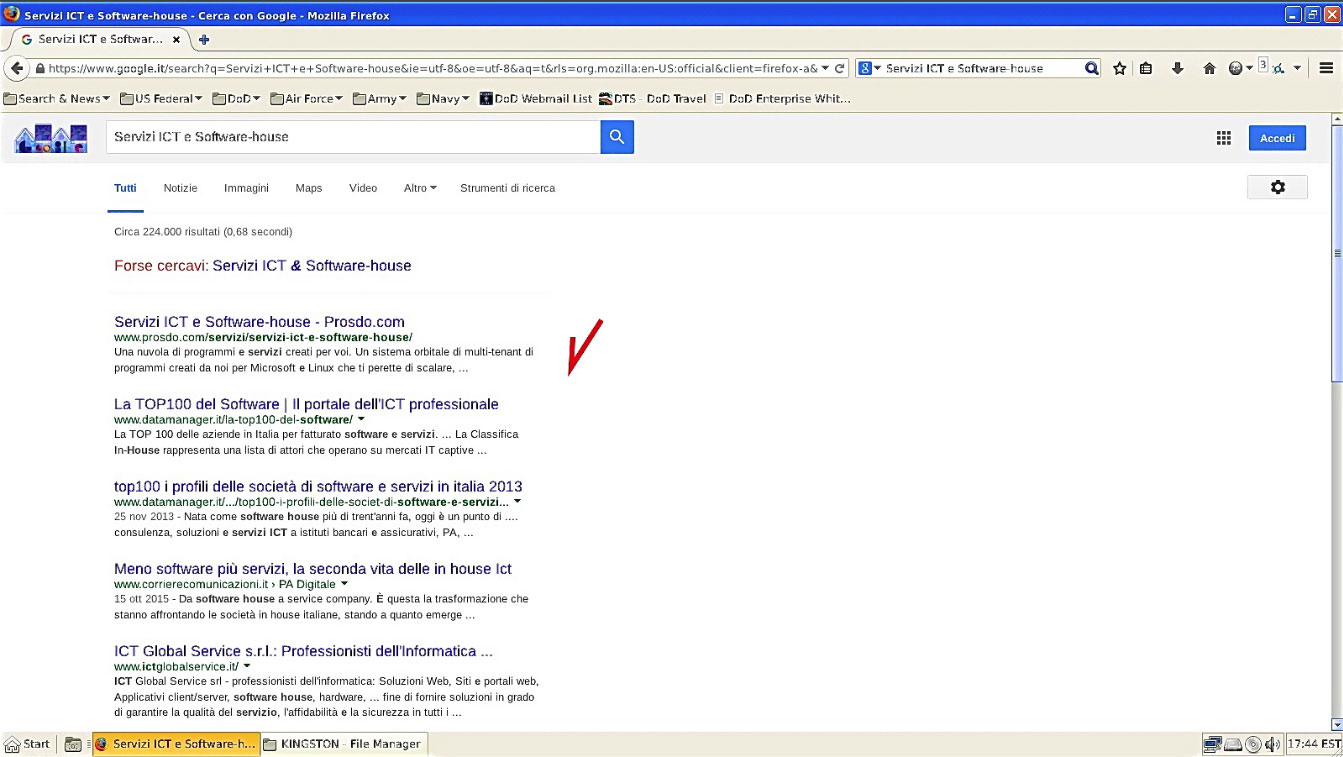Viewport: 1343px width, 757px height.
Task: Expand the Navy bookmarks folder
Action: tap(443, 98)
